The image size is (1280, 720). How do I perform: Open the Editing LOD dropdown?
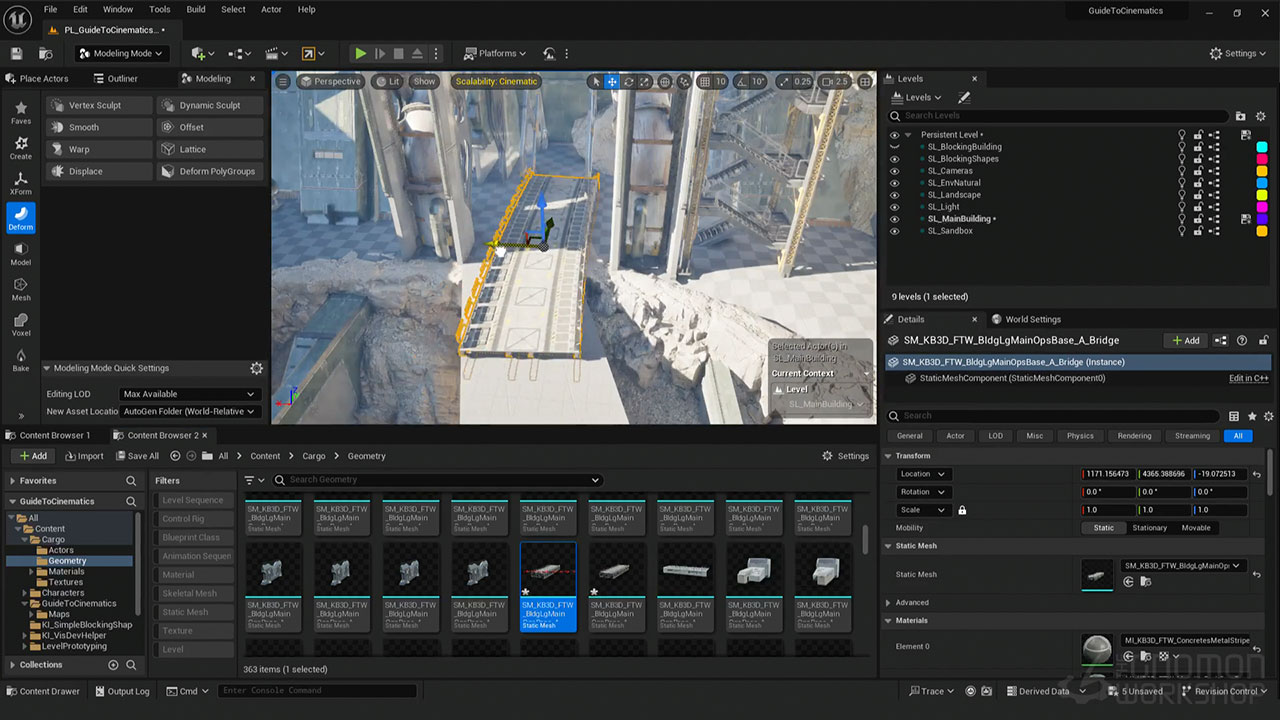tap(188, 394)
